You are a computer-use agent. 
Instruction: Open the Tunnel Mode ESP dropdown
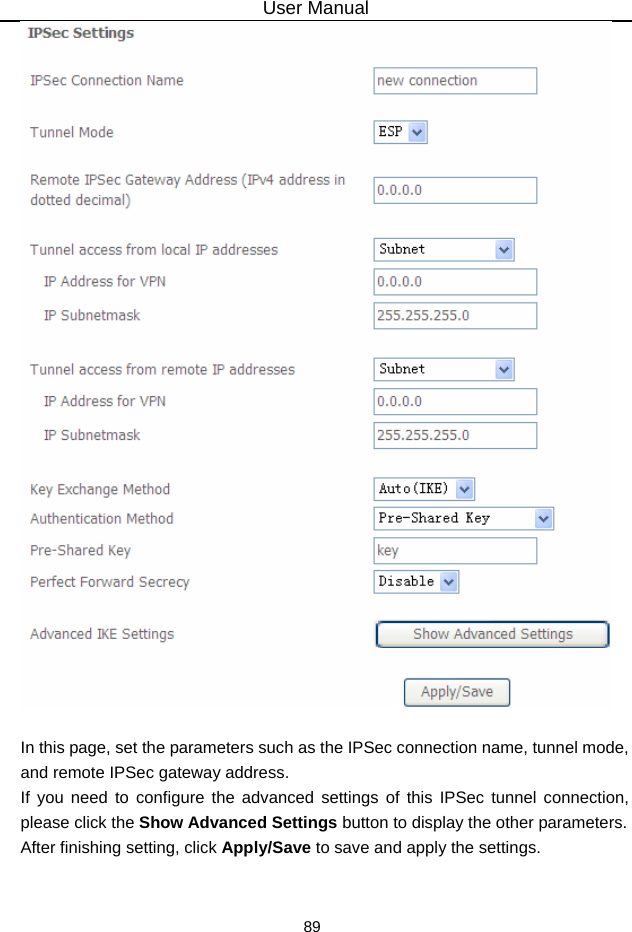(x=401, y=132)
